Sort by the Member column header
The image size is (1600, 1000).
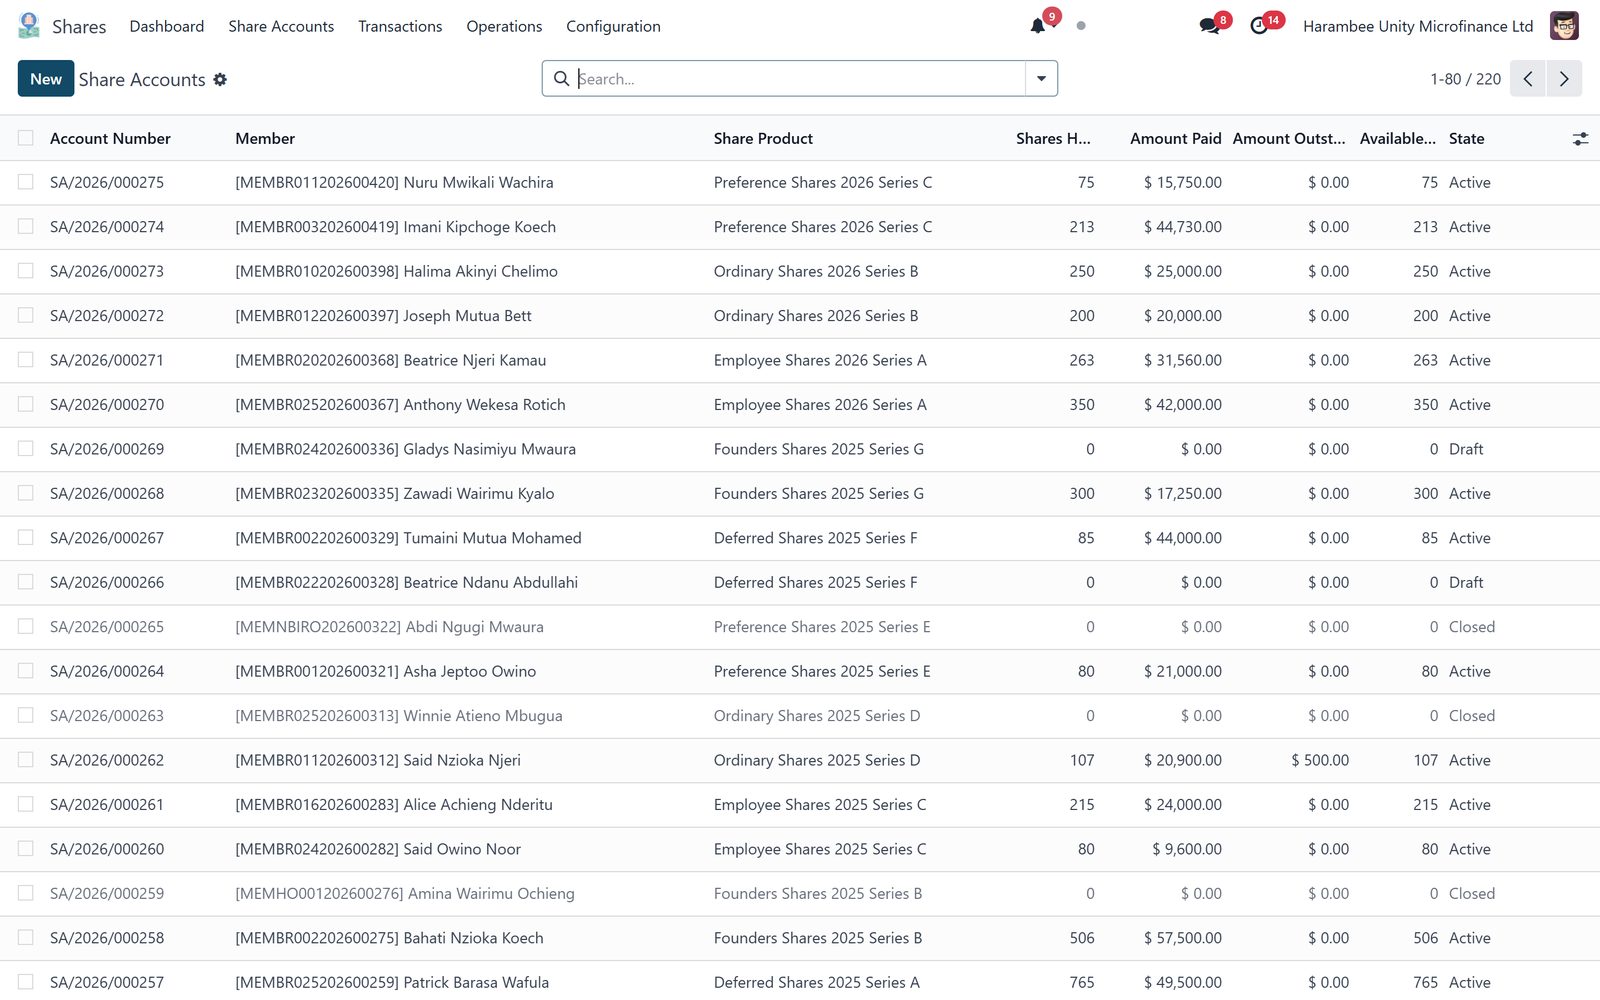265,139
